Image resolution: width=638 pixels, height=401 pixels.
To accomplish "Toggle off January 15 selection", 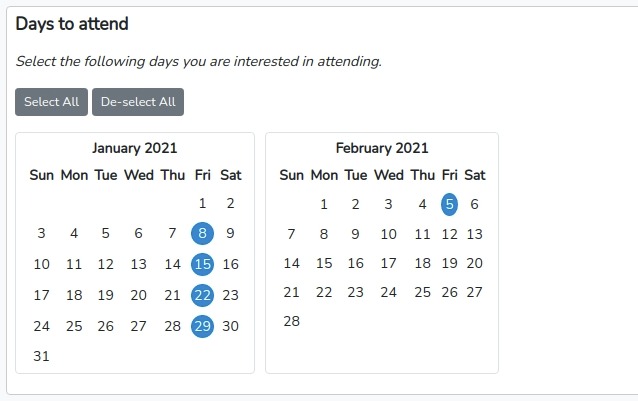I will [203, 264].
